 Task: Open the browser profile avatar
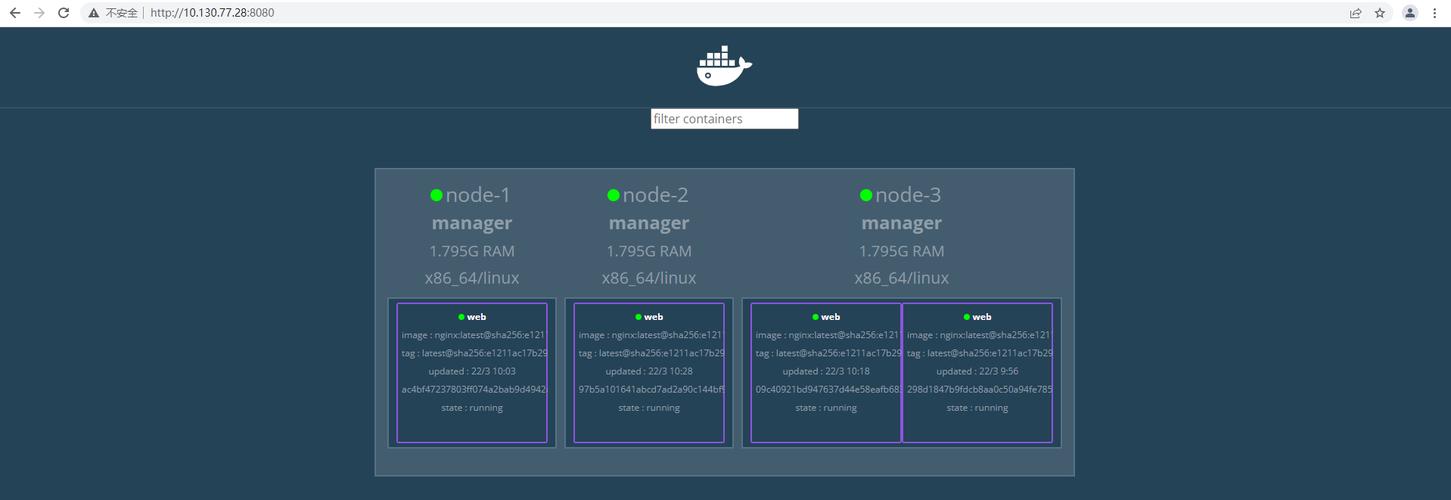point(1410,13)
